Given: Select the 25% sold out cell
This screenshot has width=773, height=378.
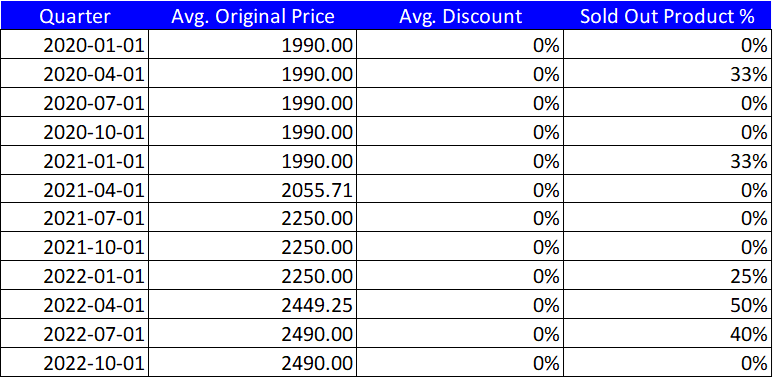Looking at the screenshot, I should point(668,276).
